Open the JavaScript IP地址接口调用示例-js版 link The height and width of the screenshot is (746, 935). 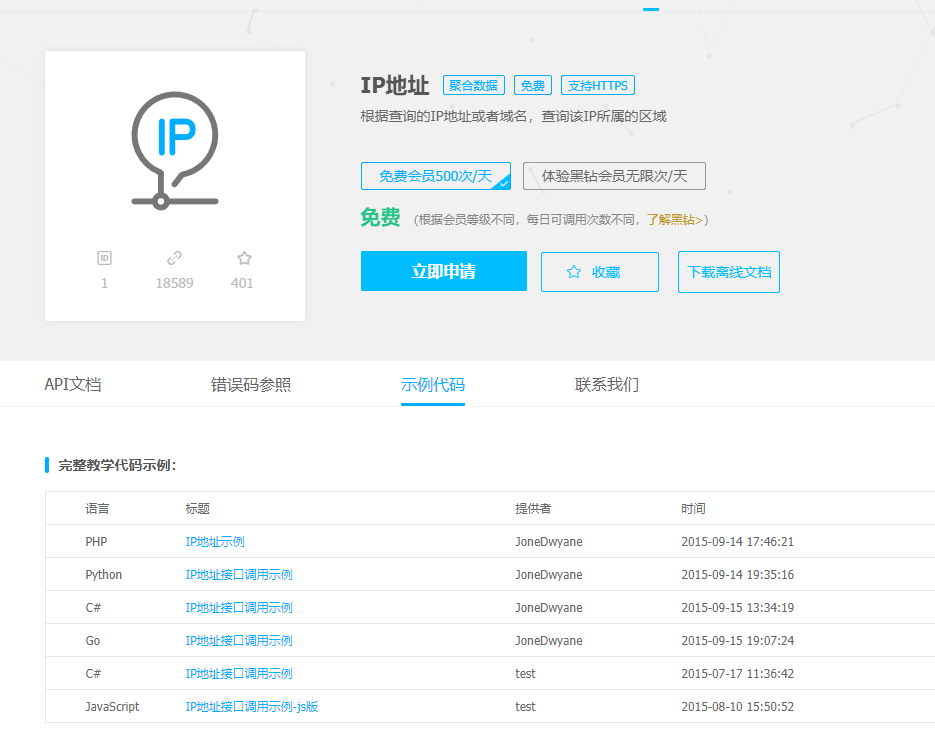click(x=252, y=707)
